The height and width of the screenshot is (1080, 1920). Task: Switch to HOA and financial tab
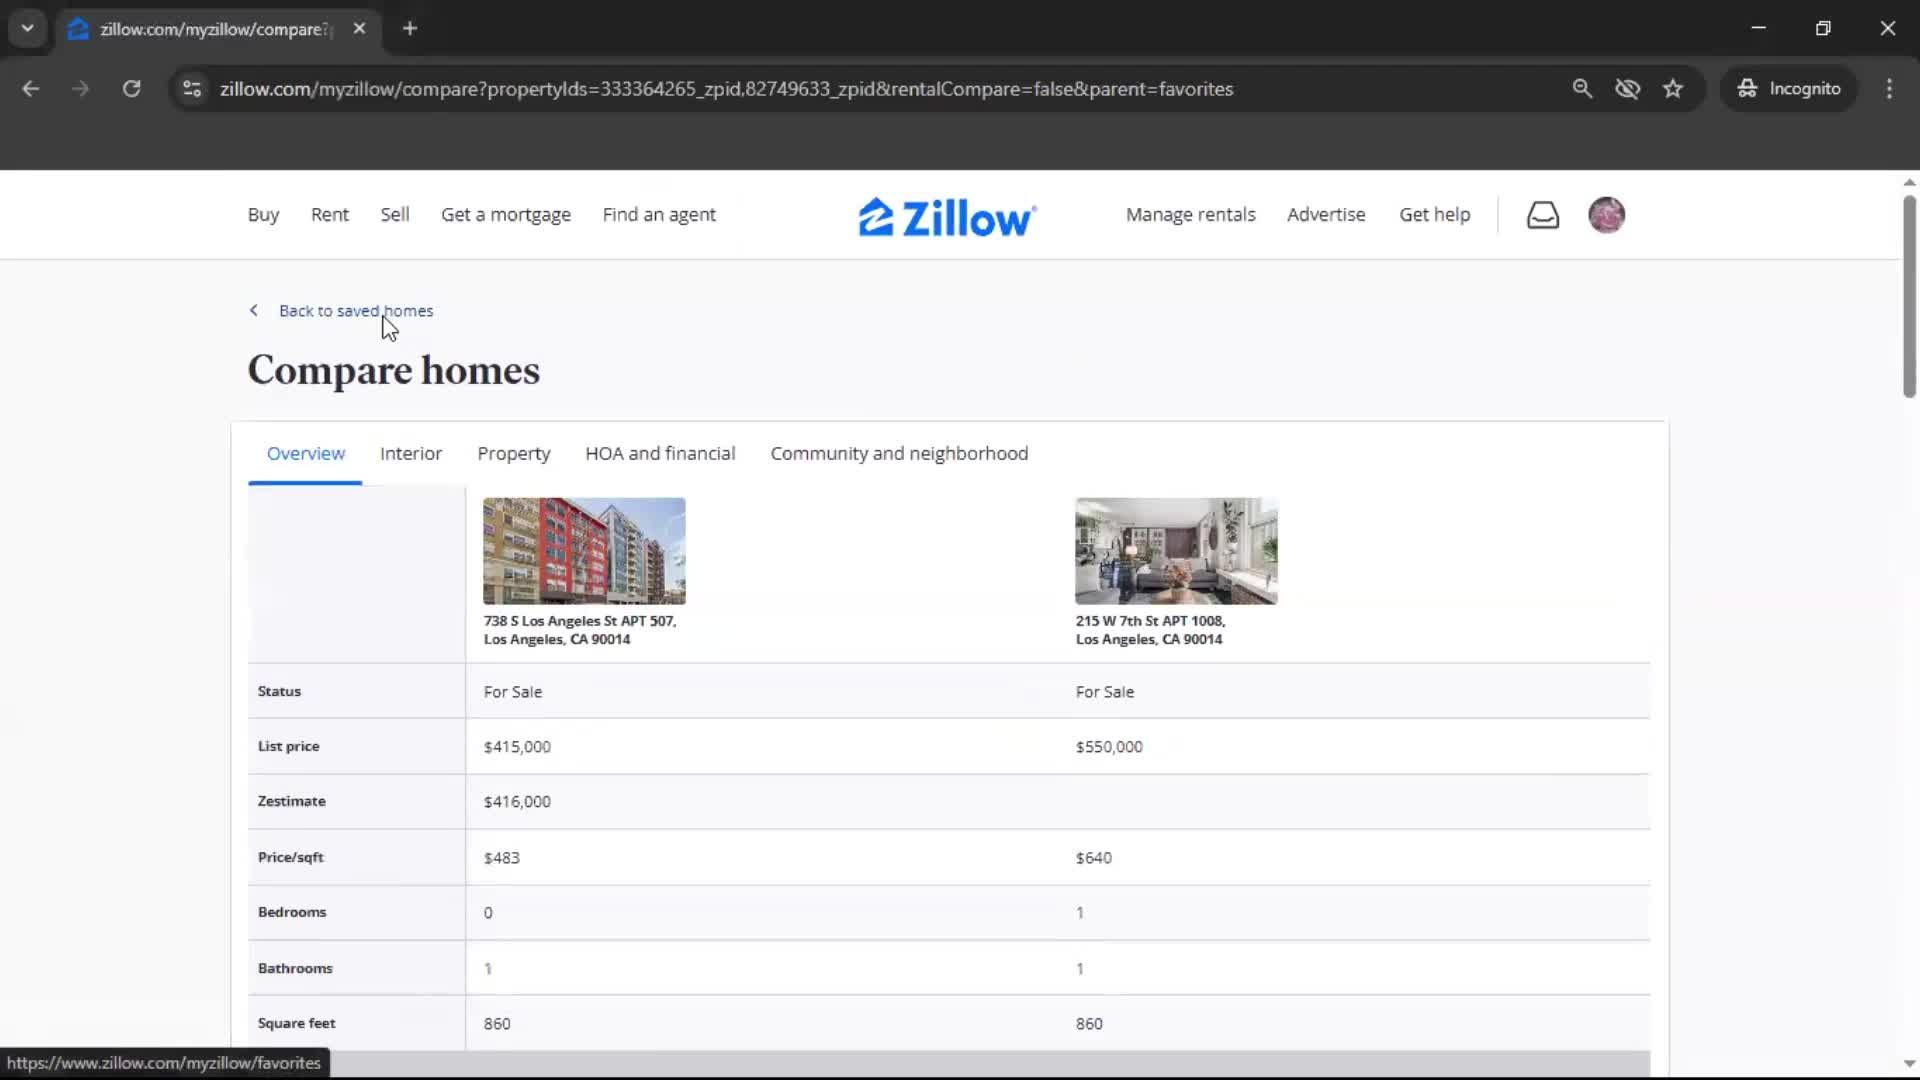660,454
